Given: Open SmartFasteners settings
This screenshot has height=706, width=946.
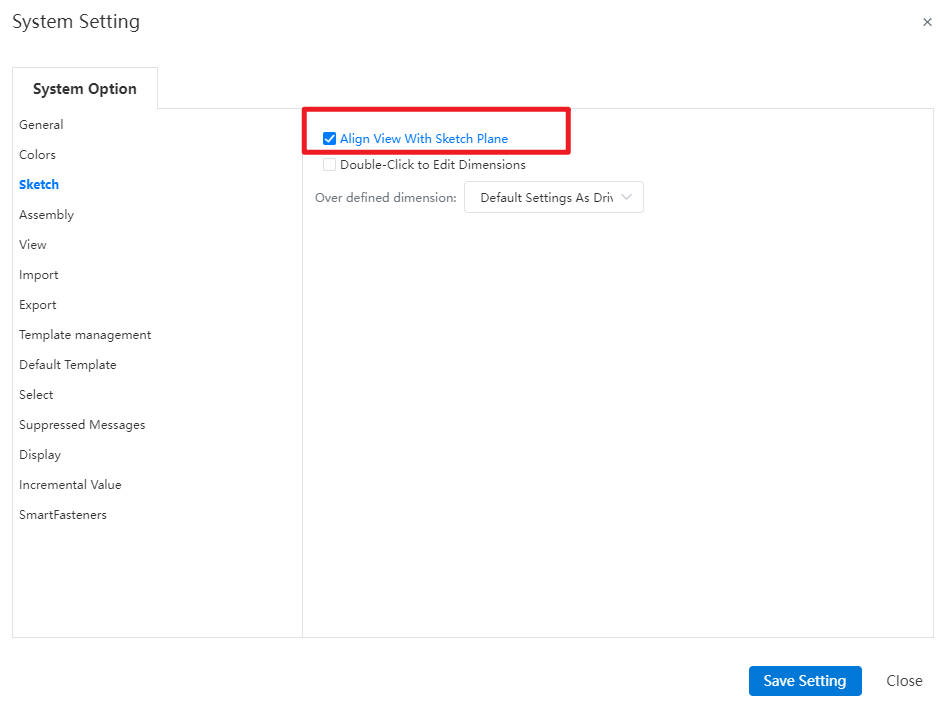Looking at the screenshot, I should 63,515.
